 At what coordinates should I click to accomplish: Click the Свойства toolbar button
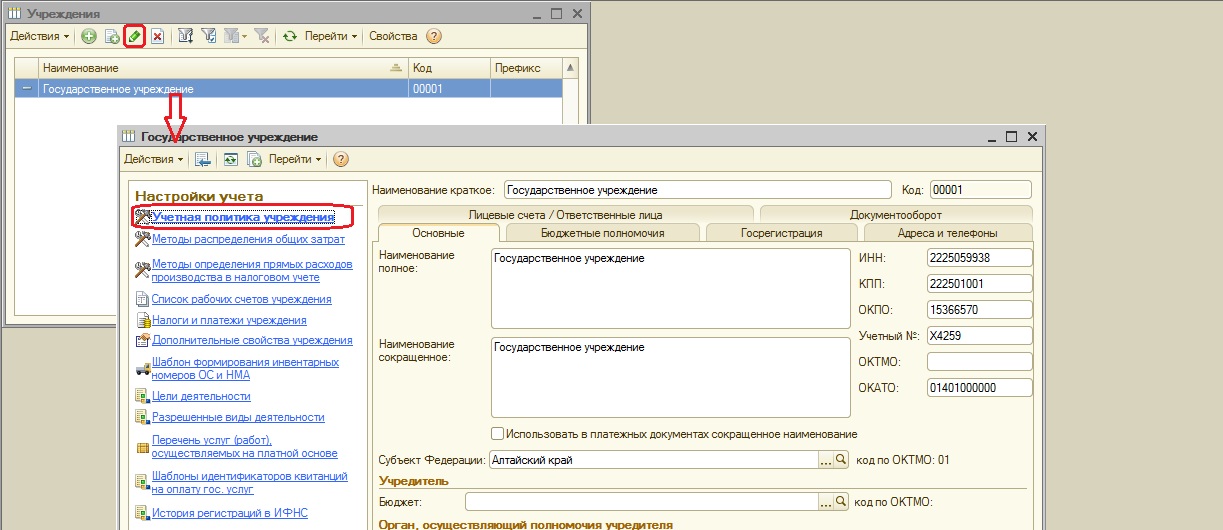[393, 36]
